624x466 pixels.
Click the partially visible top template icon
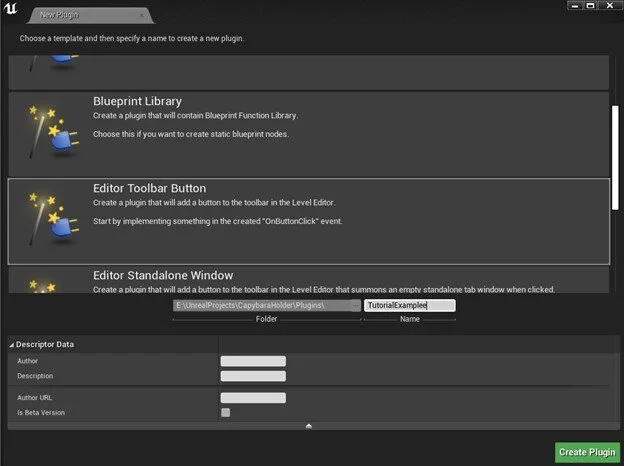(53, 63)
